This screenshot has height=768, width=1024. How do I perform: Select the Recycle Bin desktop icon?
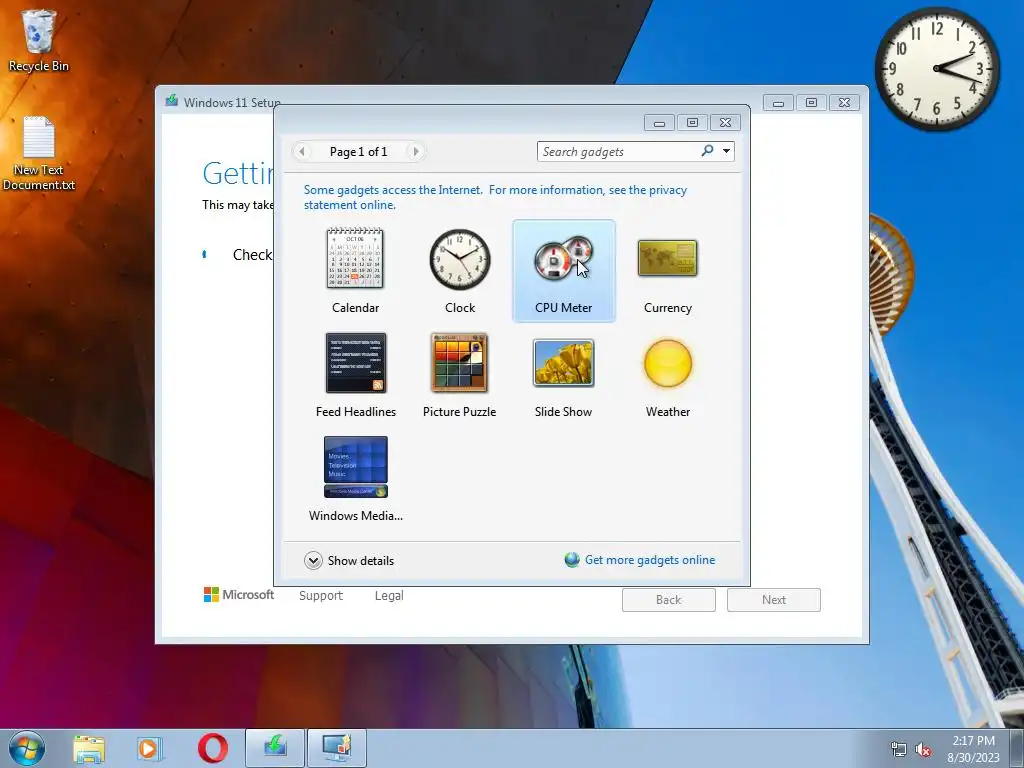[x=39, y=40]
